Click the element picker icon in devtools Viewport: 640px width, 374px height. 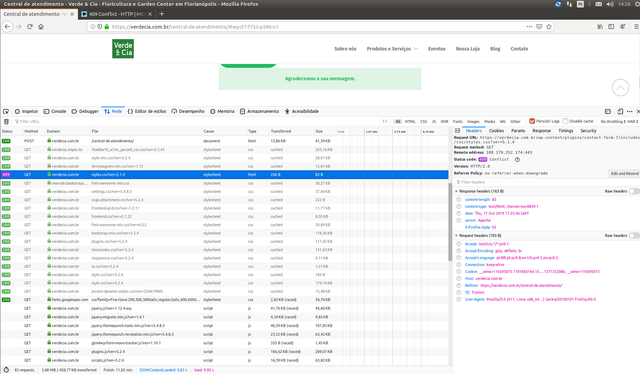[x=6, y=111]
